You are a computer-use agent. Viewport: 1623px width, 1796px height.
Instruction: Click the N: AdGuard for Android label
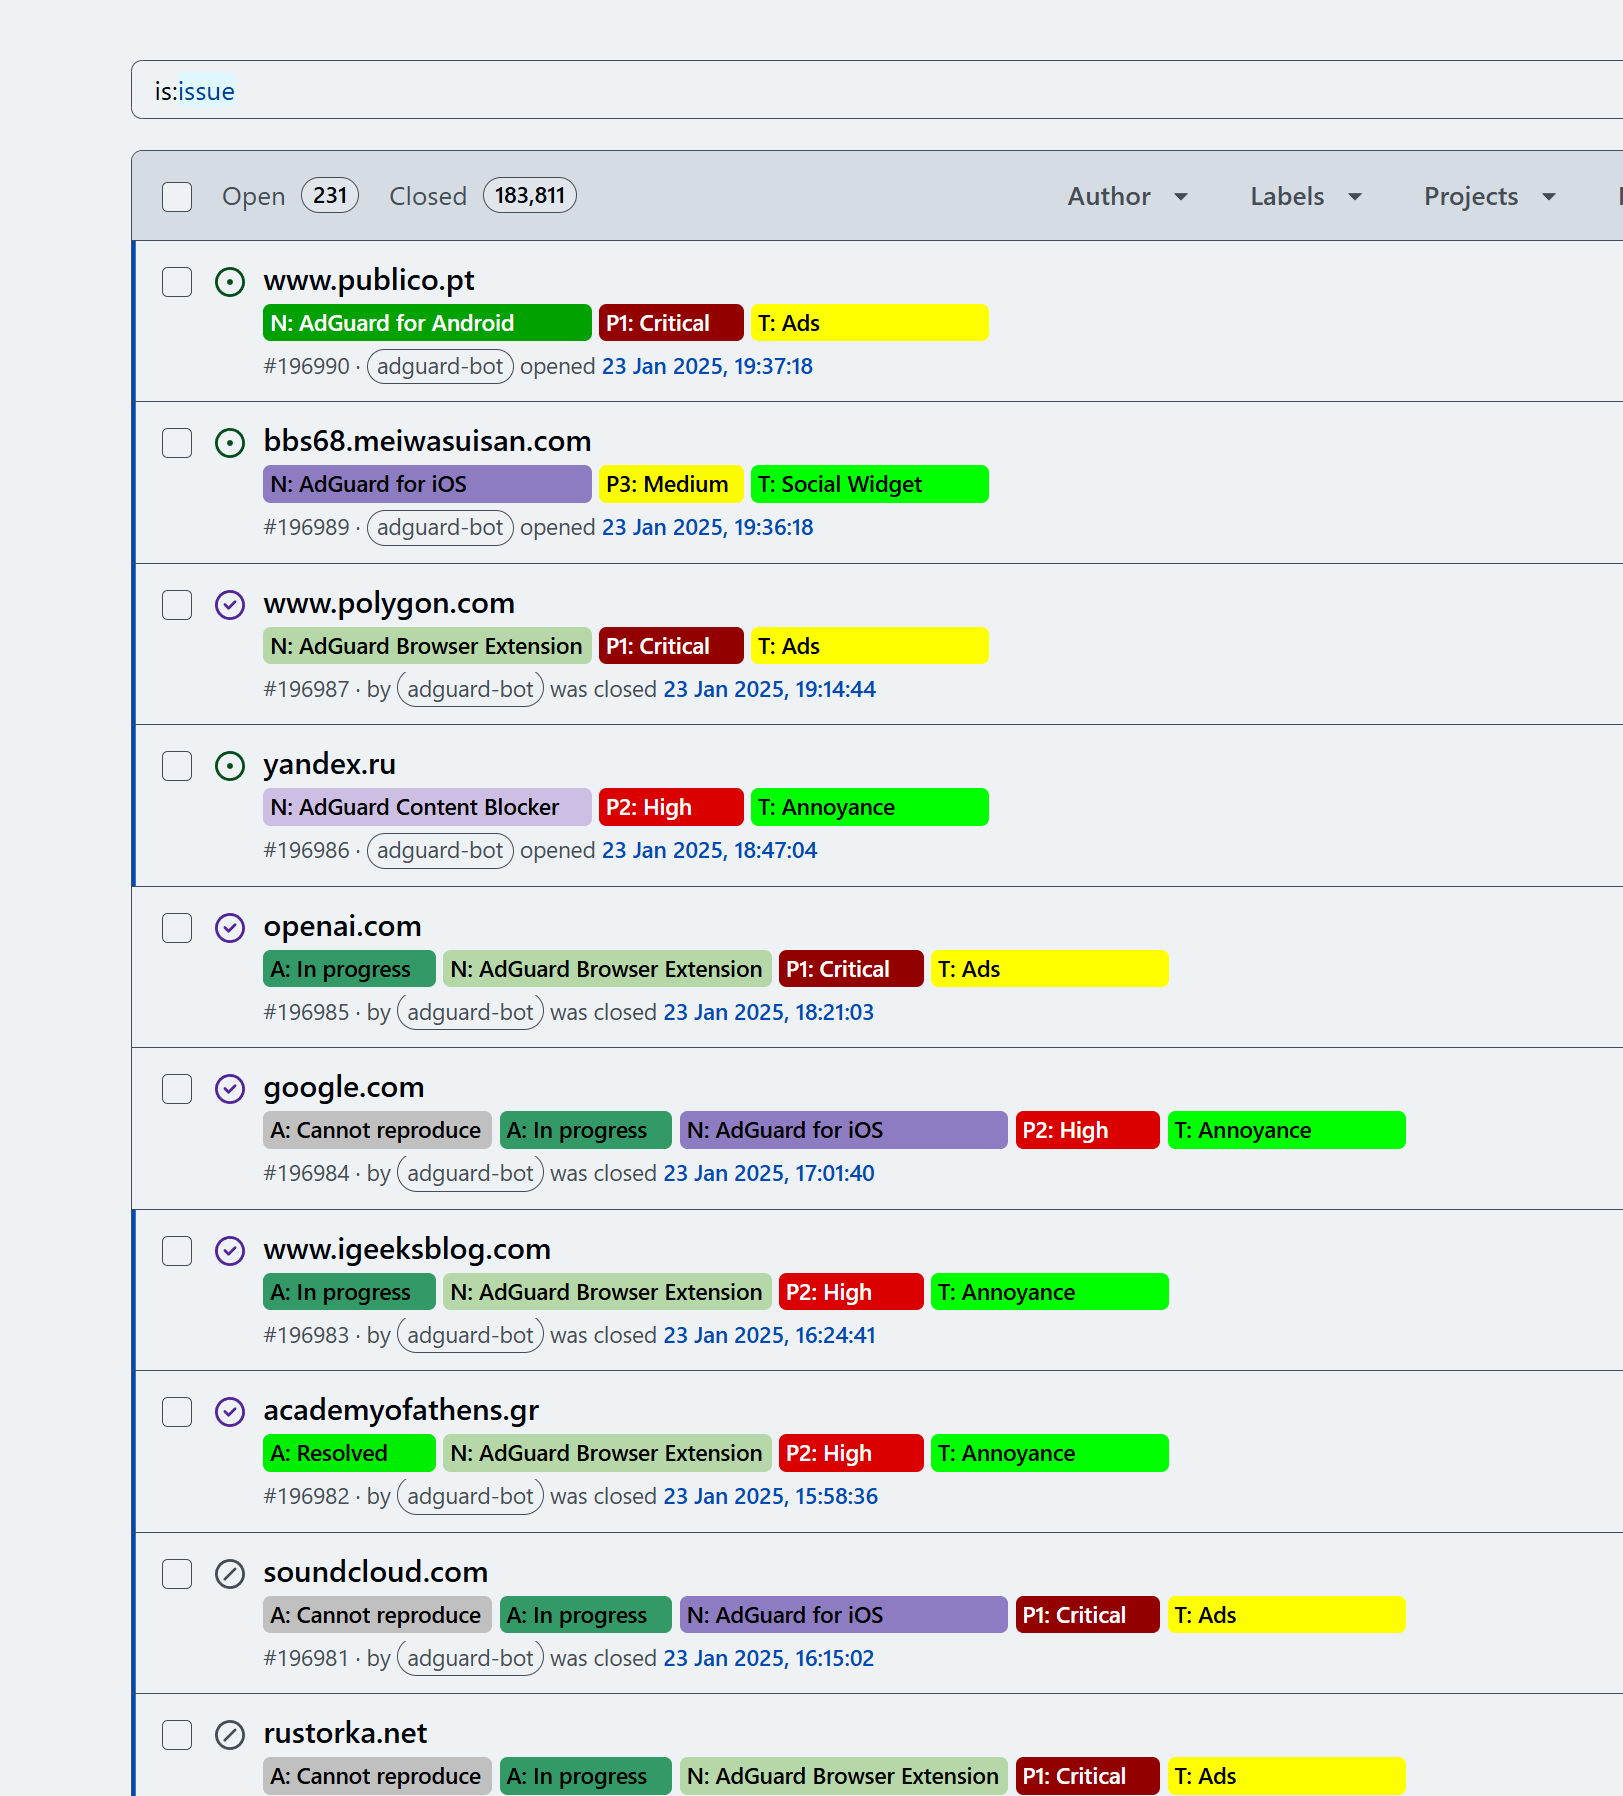point(427,323)
